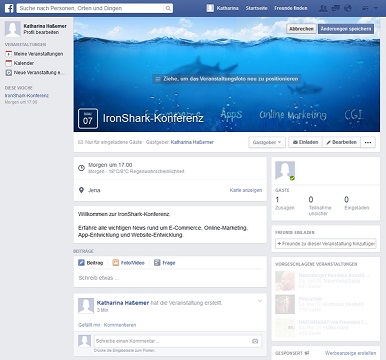Click Gefällt mir link

tap(89, 325)
